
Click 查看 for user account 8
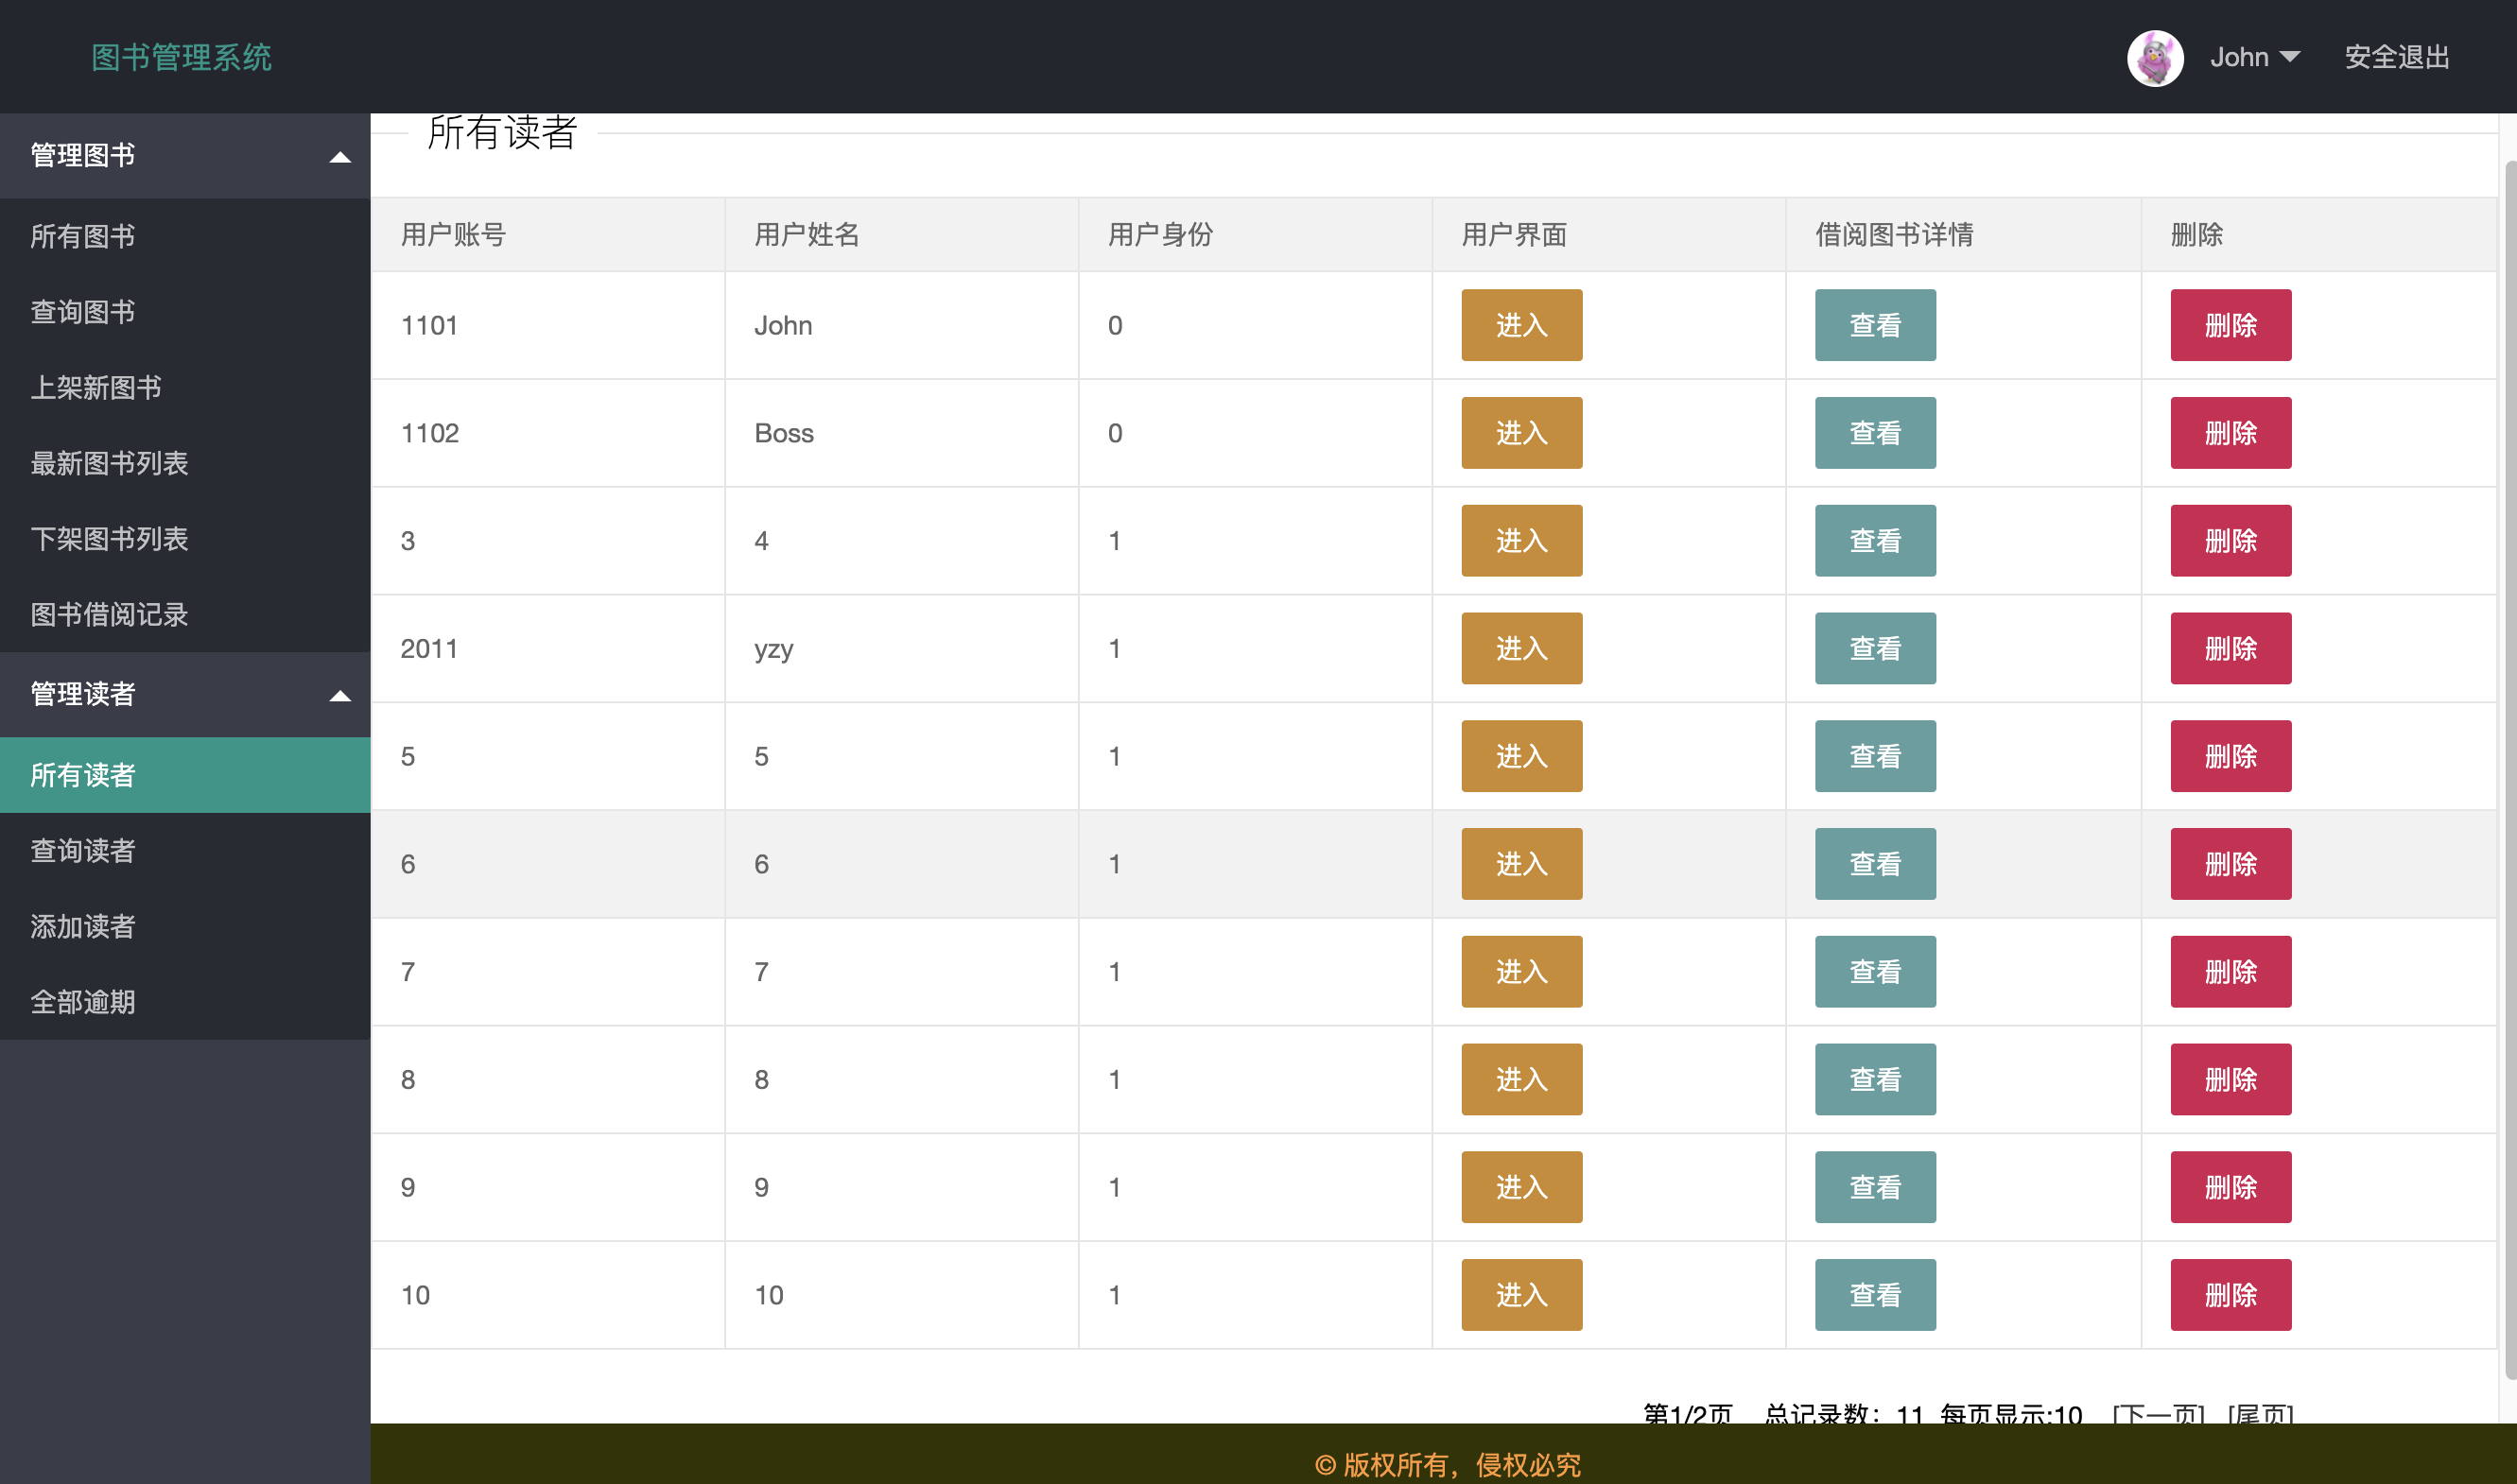tap(1875, 1080)
